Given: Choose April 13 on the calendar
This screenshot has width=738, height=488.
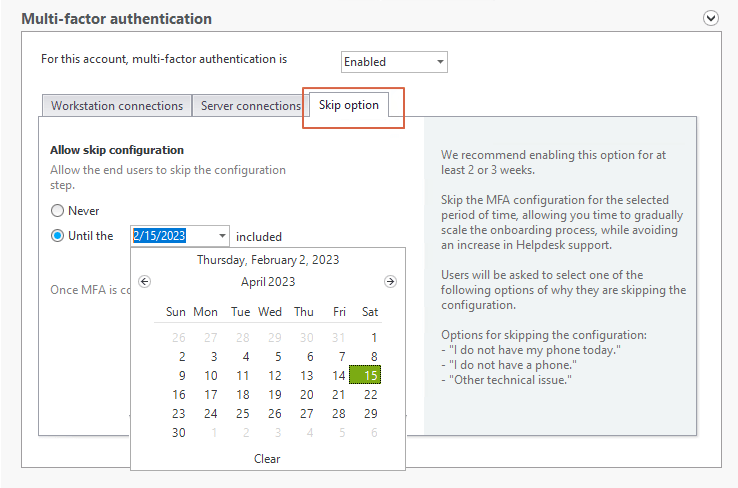Looking at the screenshot, I should tap(306, 376).
